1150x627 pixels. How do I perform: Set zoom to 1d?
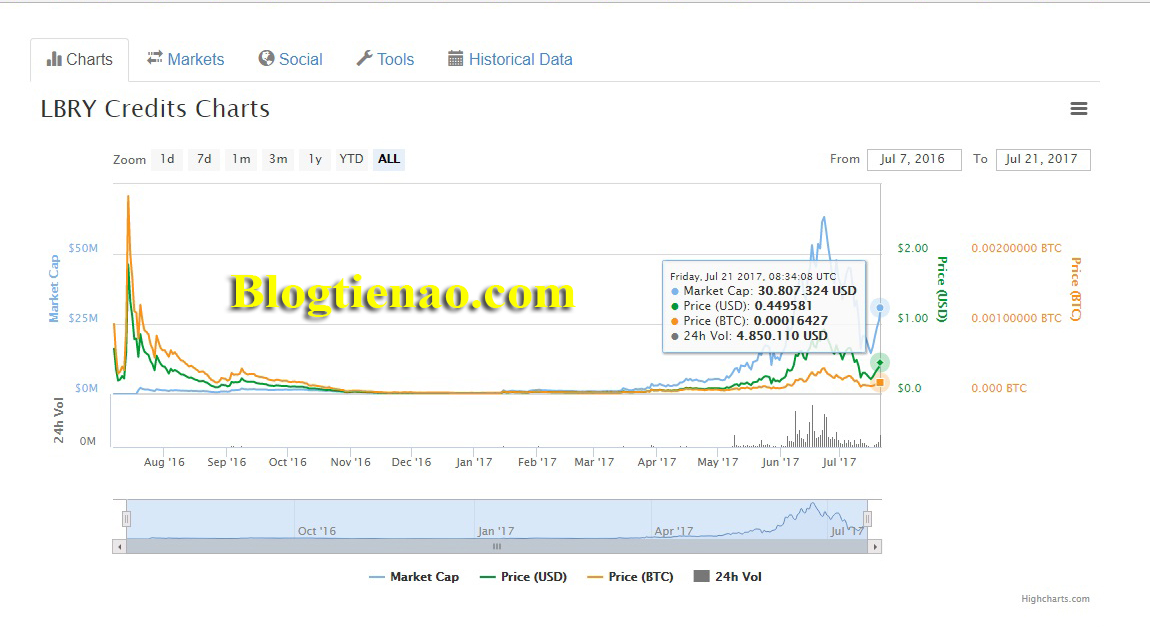pyautogui.click(x=167, y=159)
